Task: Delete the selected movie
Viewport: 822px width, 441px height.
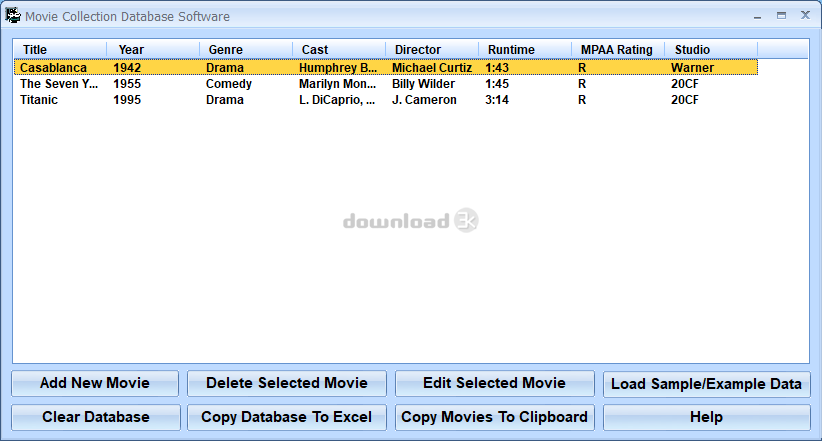Action: pos(287,383)
